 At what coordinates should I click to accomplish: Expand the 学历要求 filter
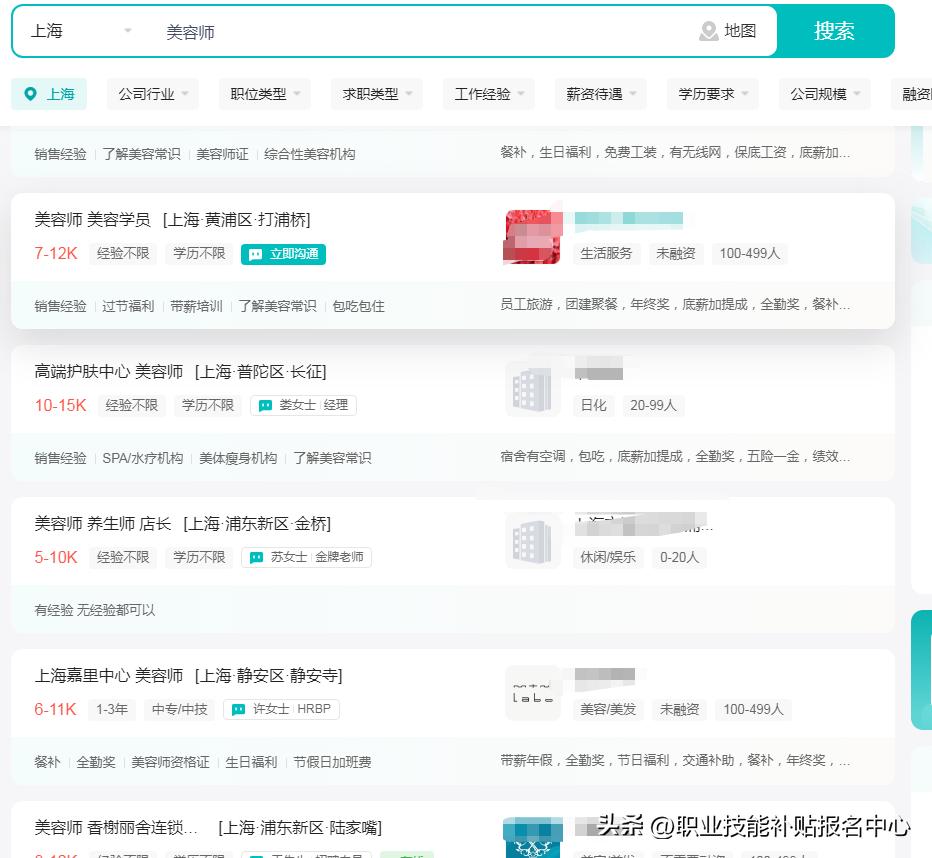pos(710,93)
